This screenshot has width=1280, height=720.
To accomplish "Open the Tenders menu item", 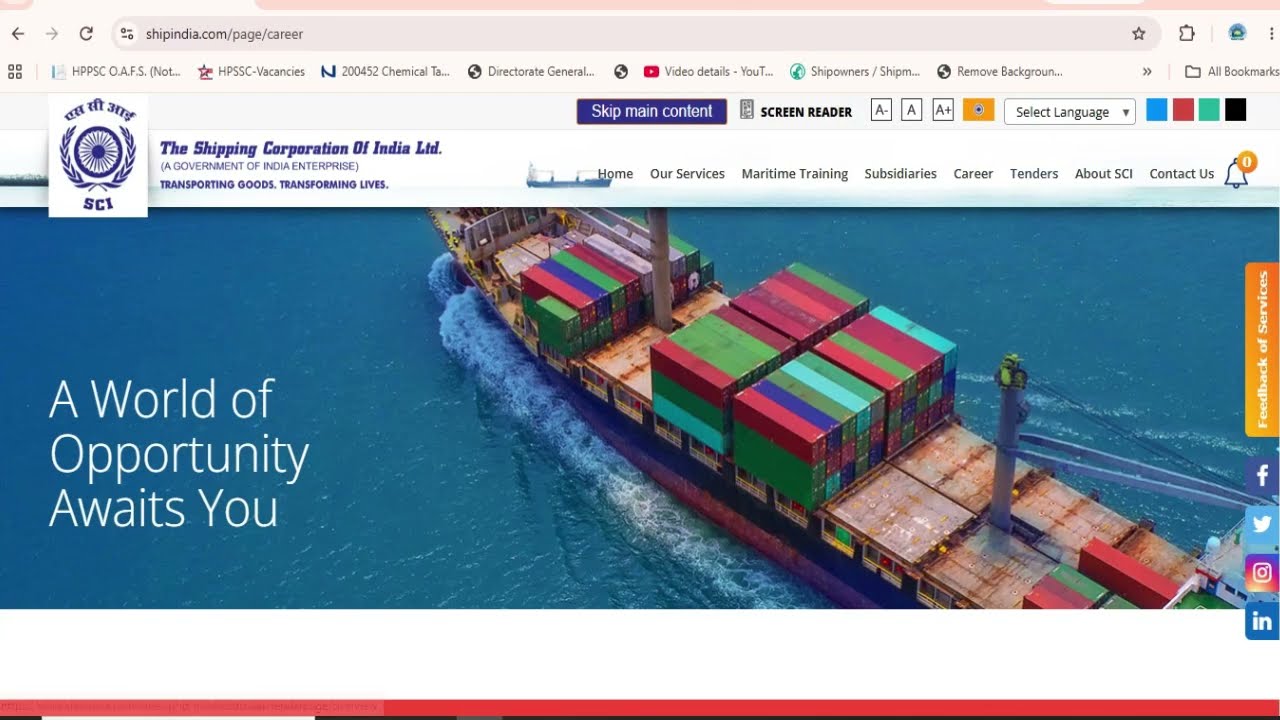I will point(1034,174).
